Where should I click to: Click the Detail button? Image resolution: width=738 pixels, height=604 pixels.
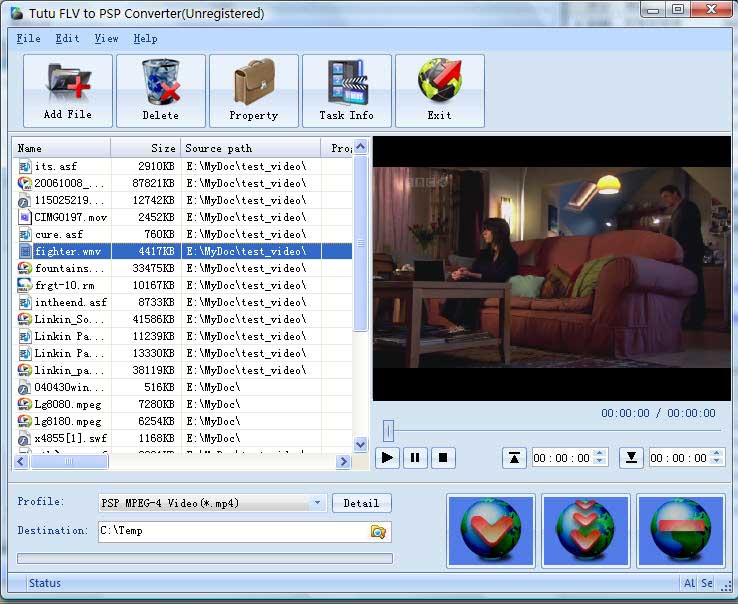(361, 503)
